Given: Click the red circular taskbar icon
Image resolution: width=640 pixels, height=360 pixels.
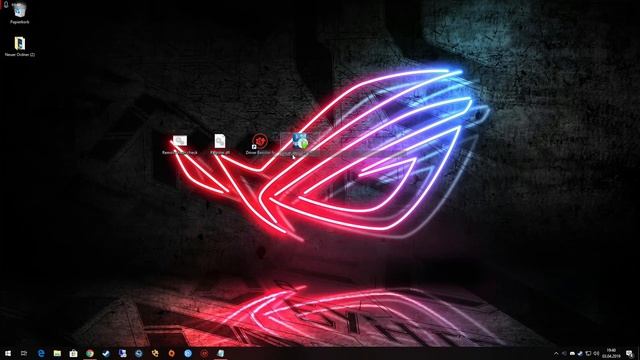Looking at the screenshot, I should coord(204,353).
